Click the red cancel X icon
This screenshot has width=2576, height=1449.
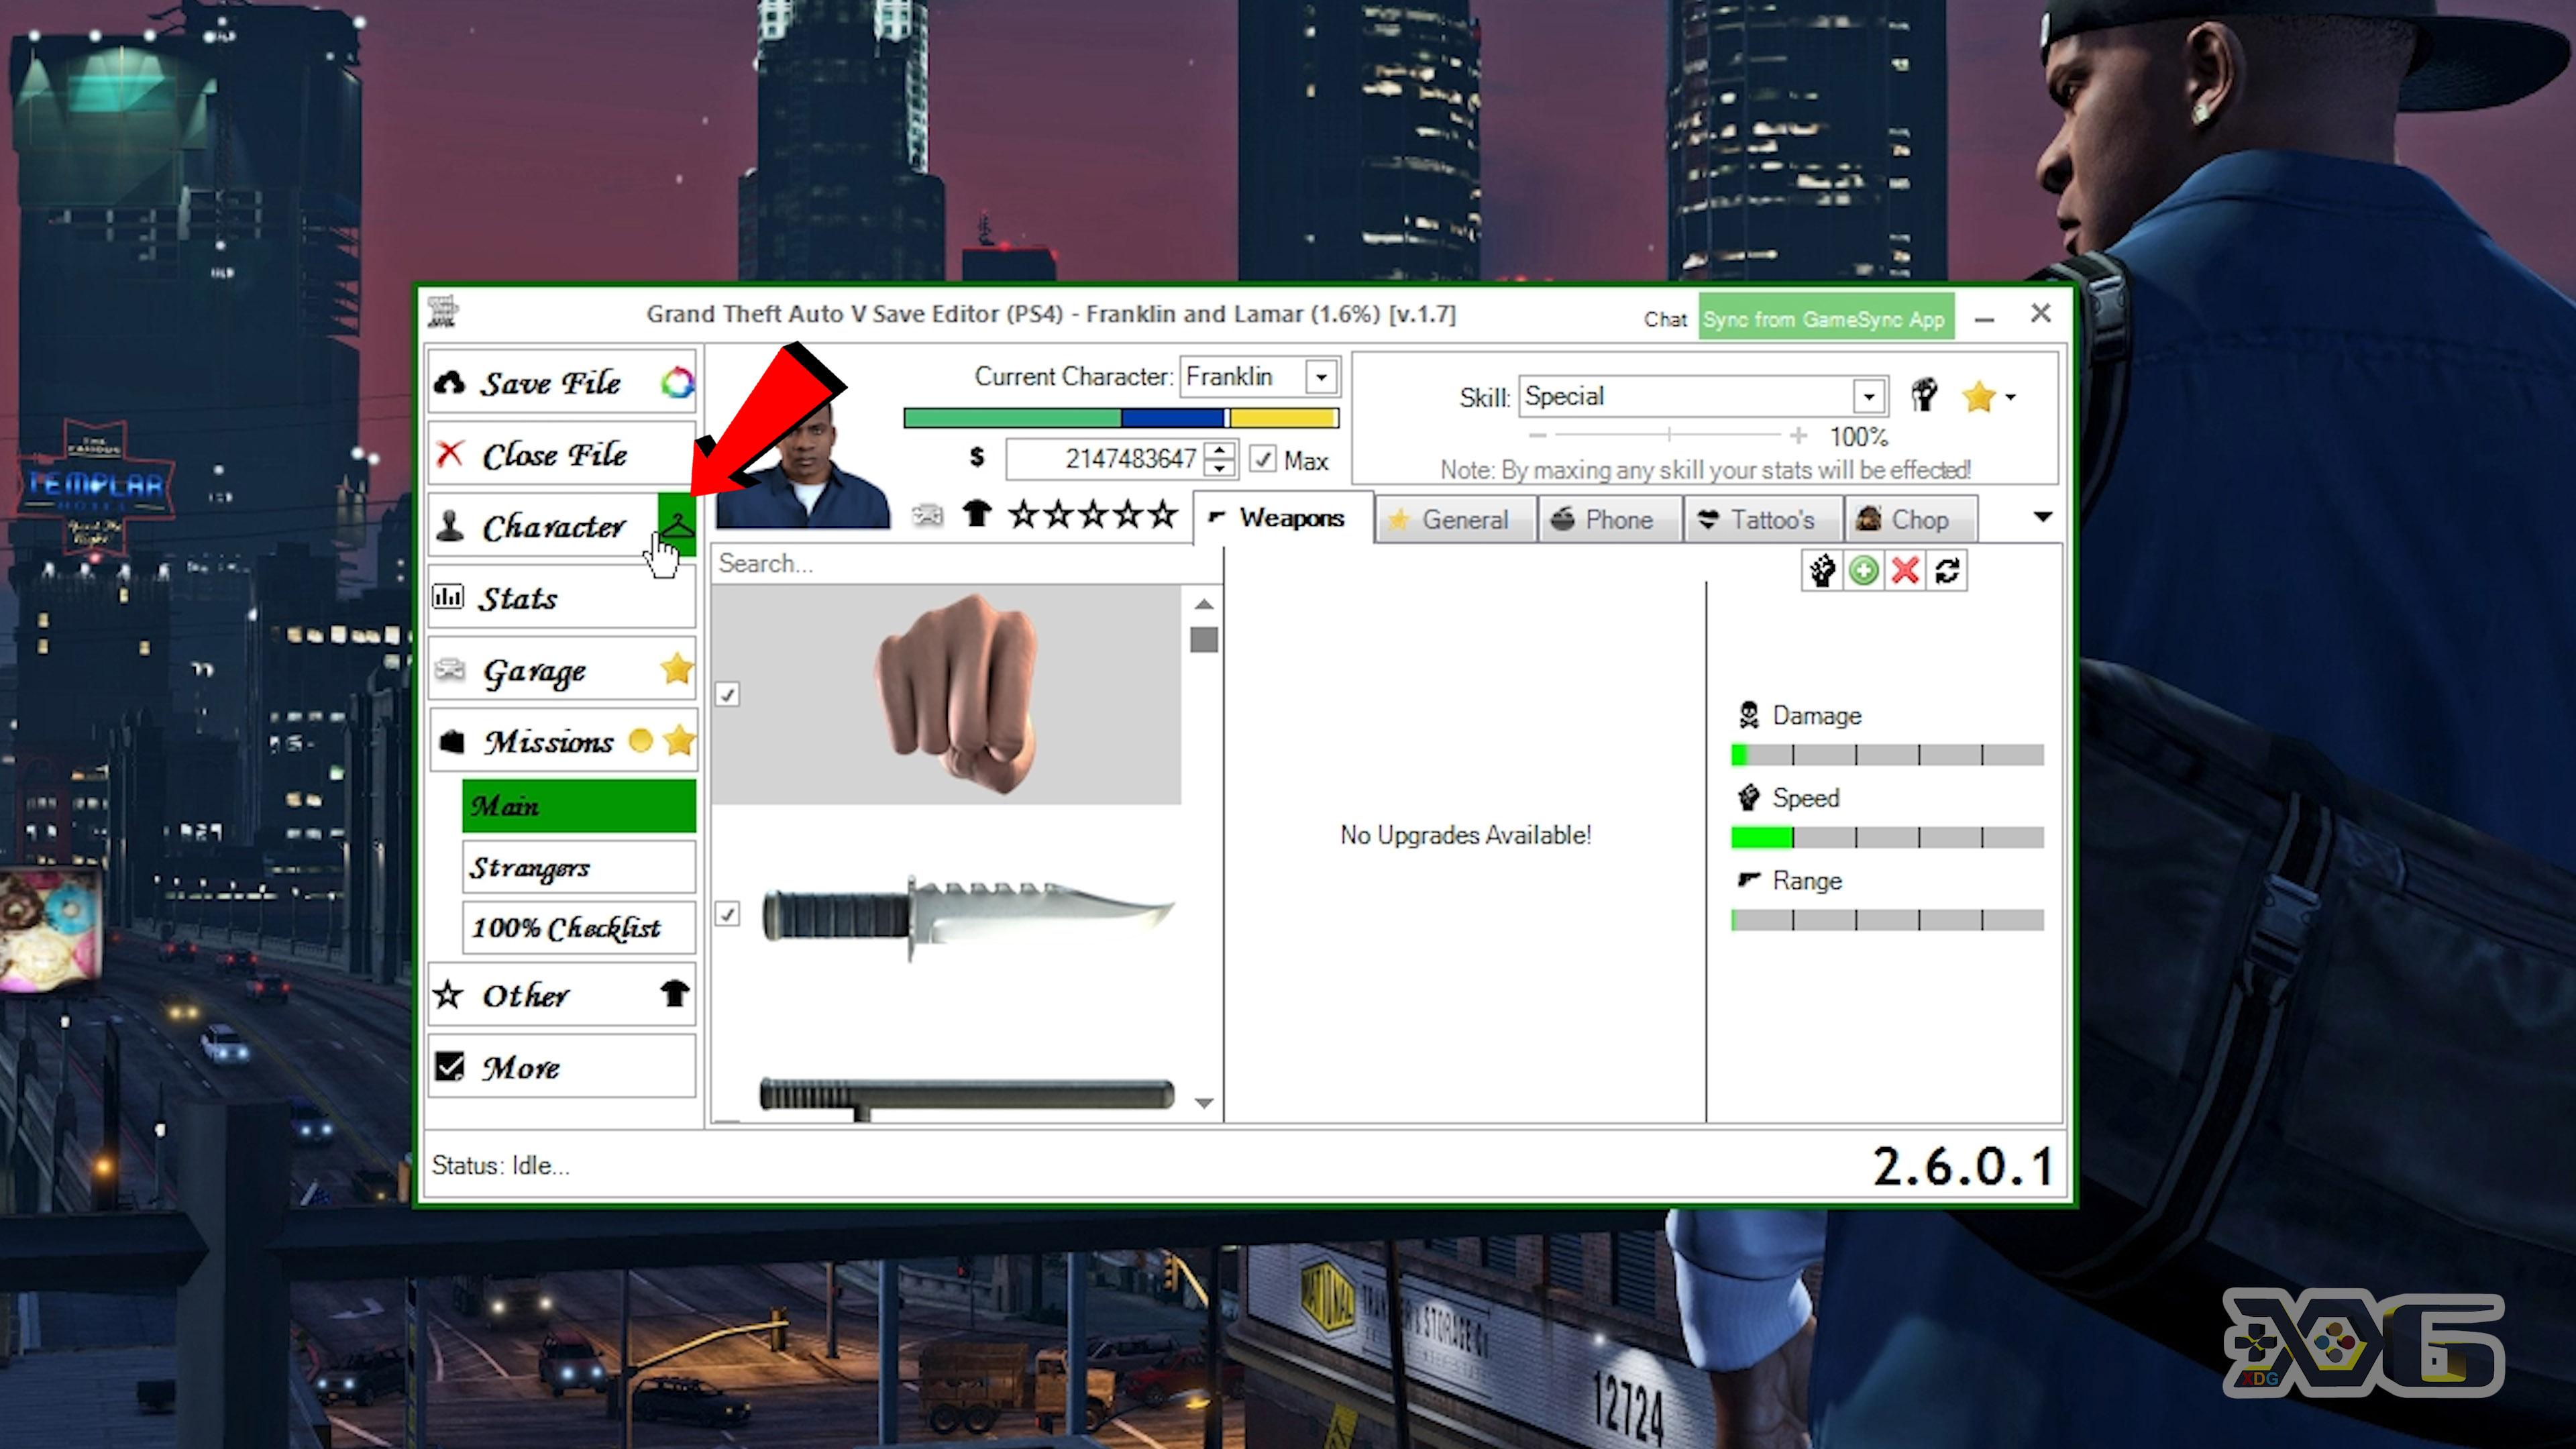(x=1904, y=568)
